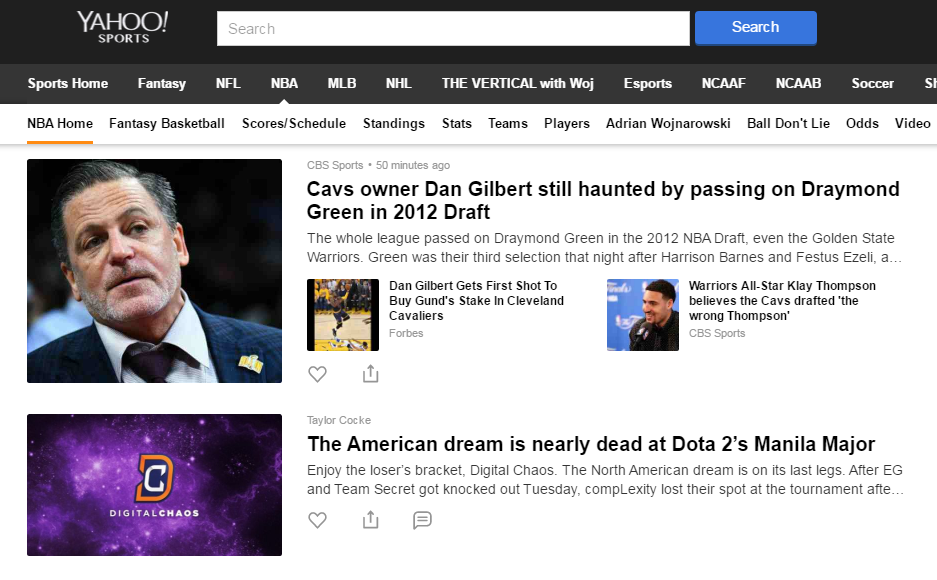Screen dimensions: 937x580
Task: Open the Standings tab
Action: click(394, 123)
